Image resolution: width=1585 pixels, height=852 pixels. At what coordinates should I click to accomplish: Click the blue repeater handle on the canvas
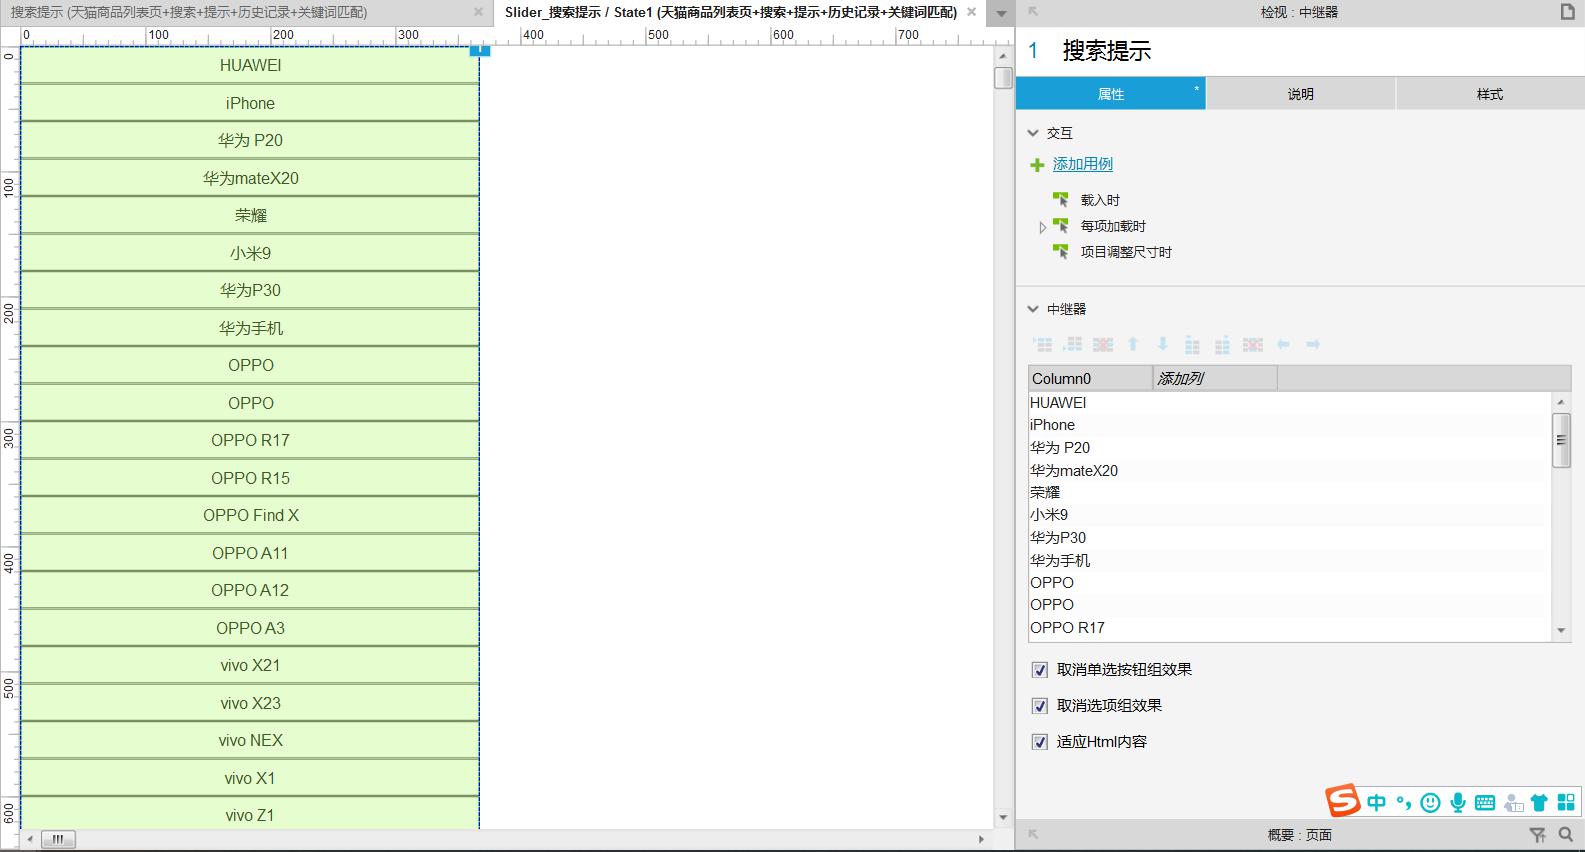point(480,49)
